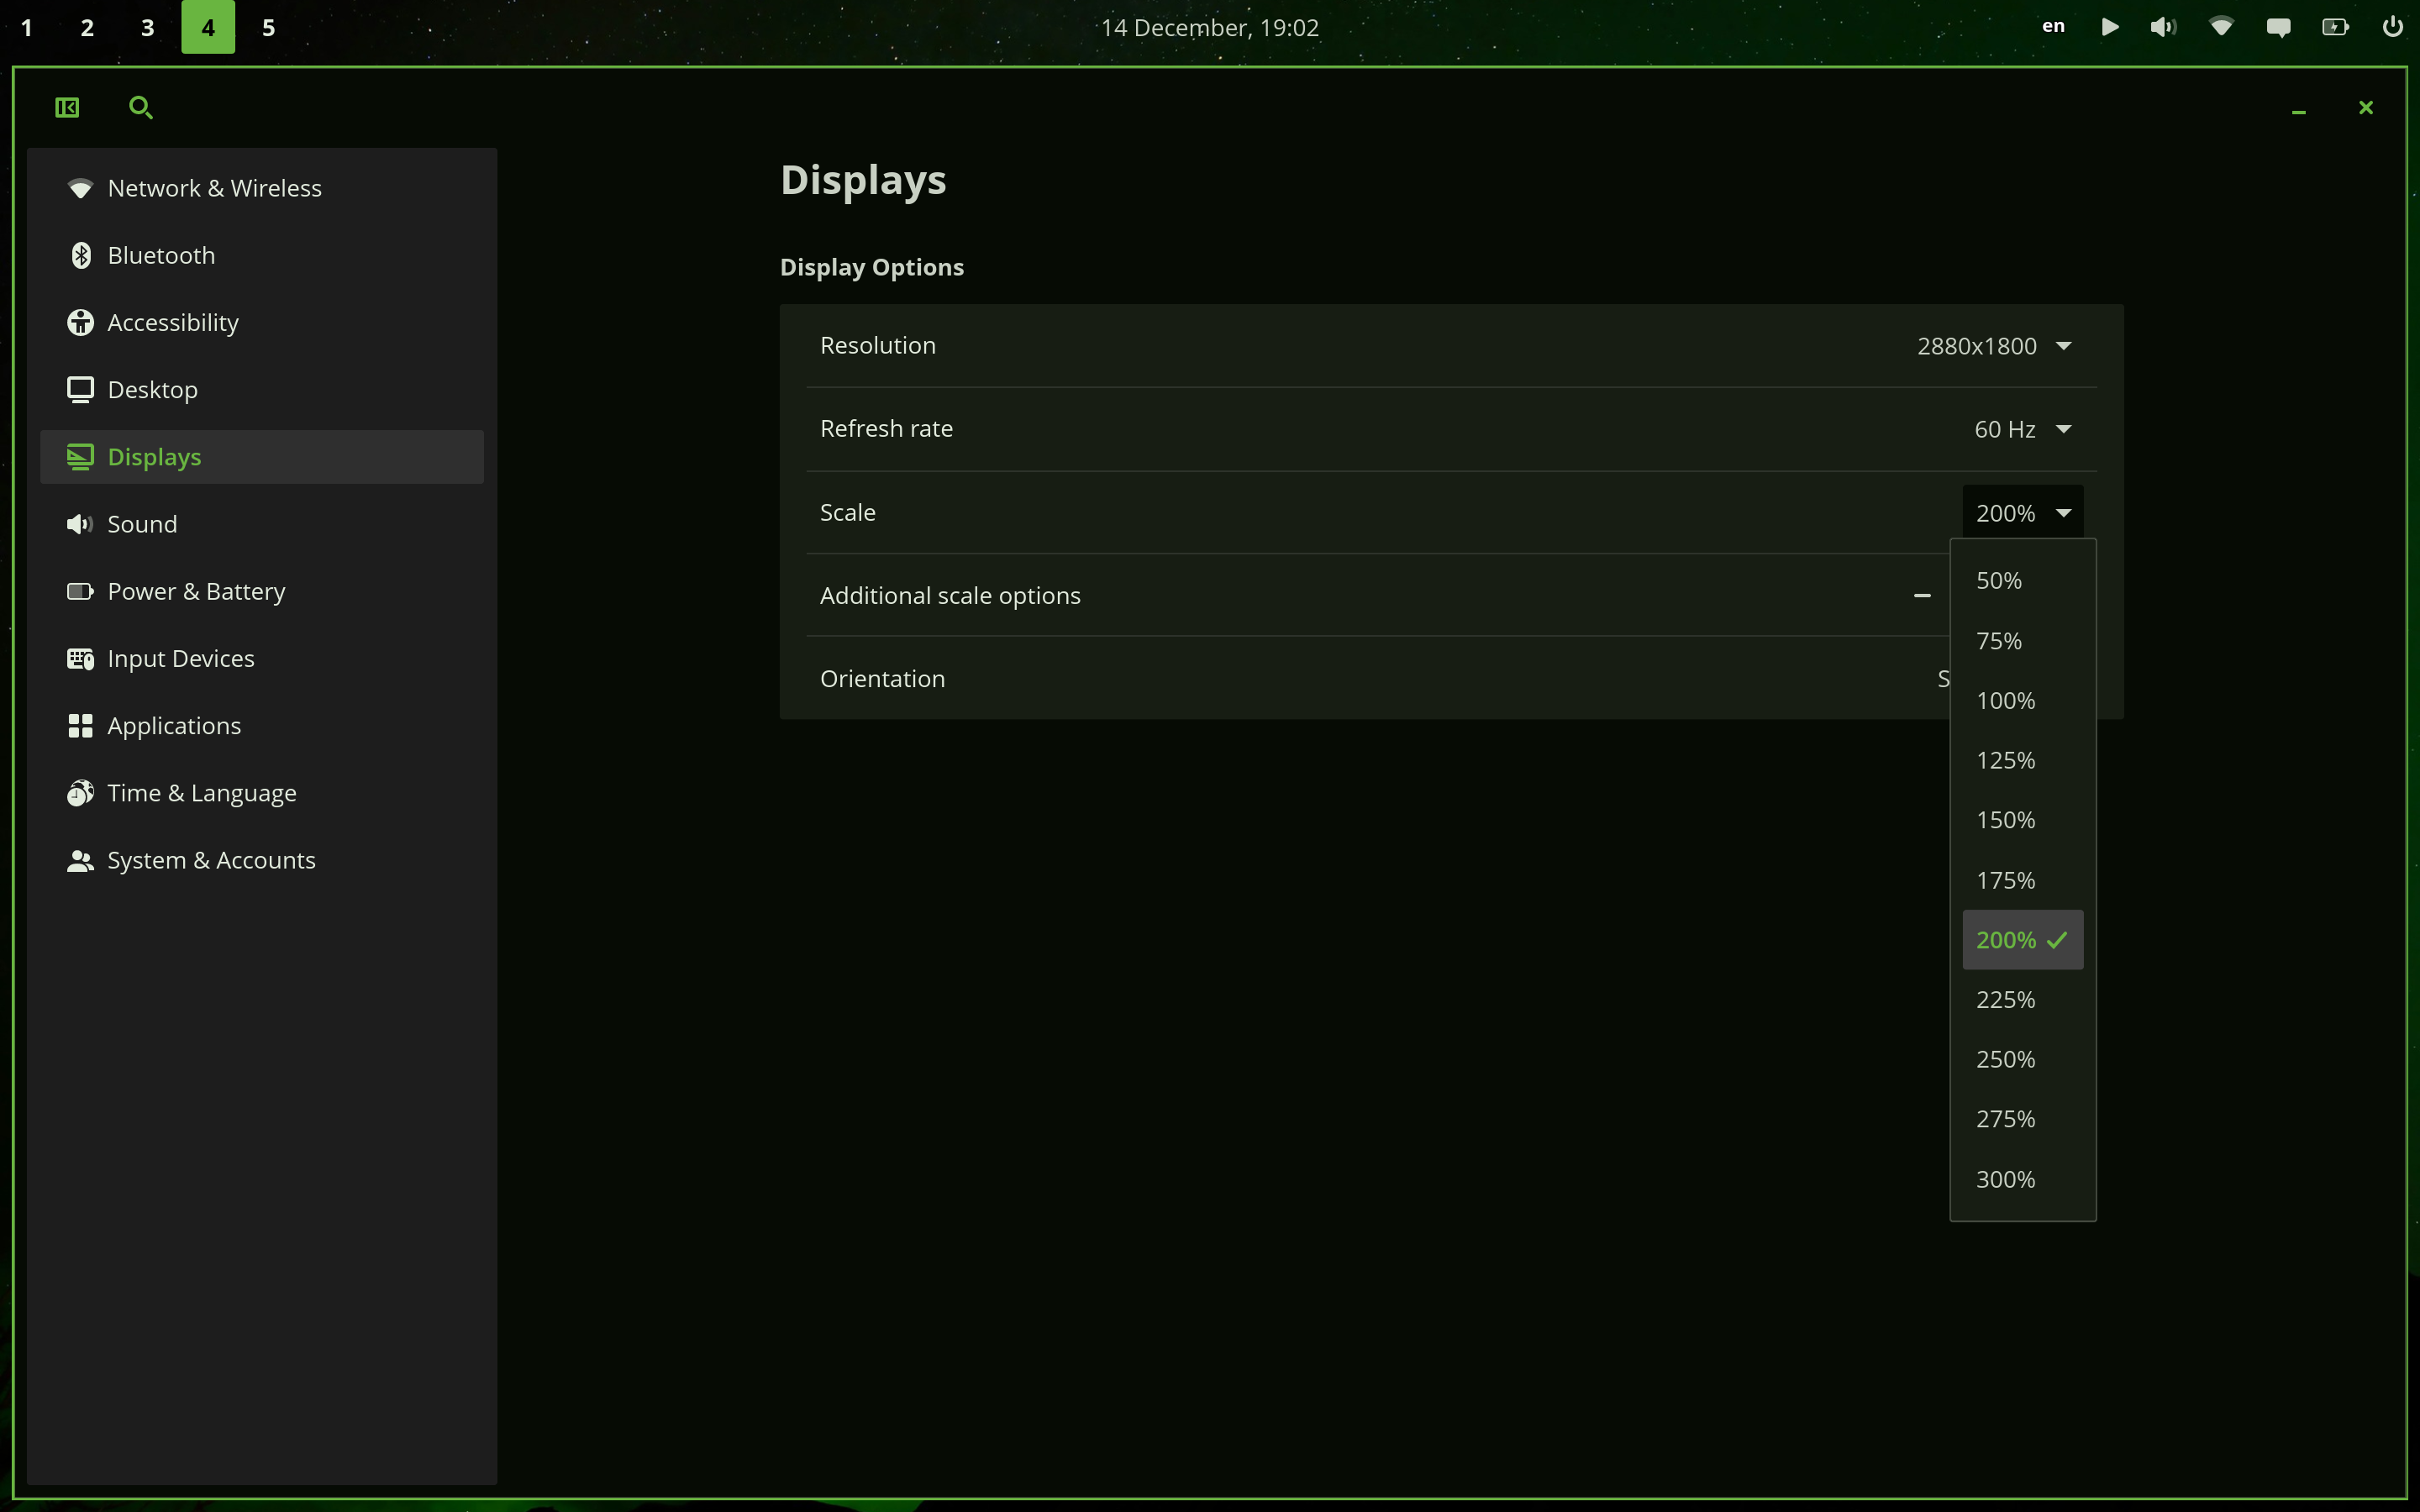Click the notifications icon in top panel

pyautogui.click(x=2278, y=27)
